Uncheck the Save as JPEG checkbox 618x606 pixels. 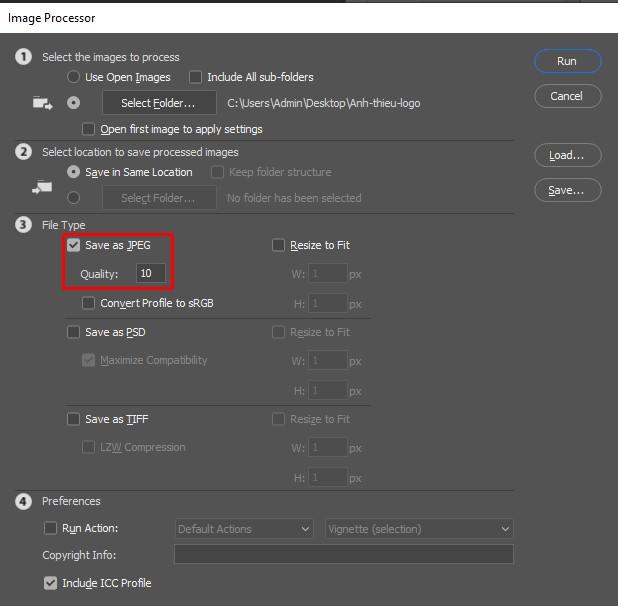tap(73, 245)
